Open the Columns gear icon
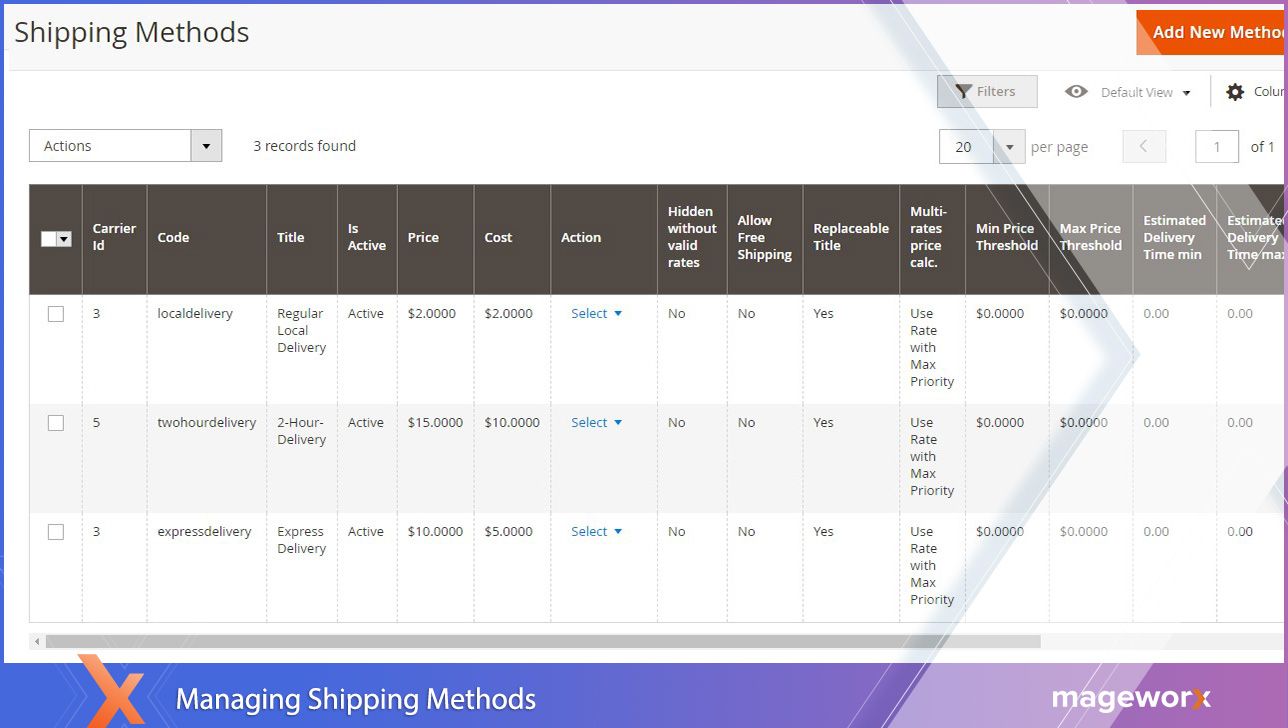This screenshot has height=728, width=1288. click(x=1235, y=91)
